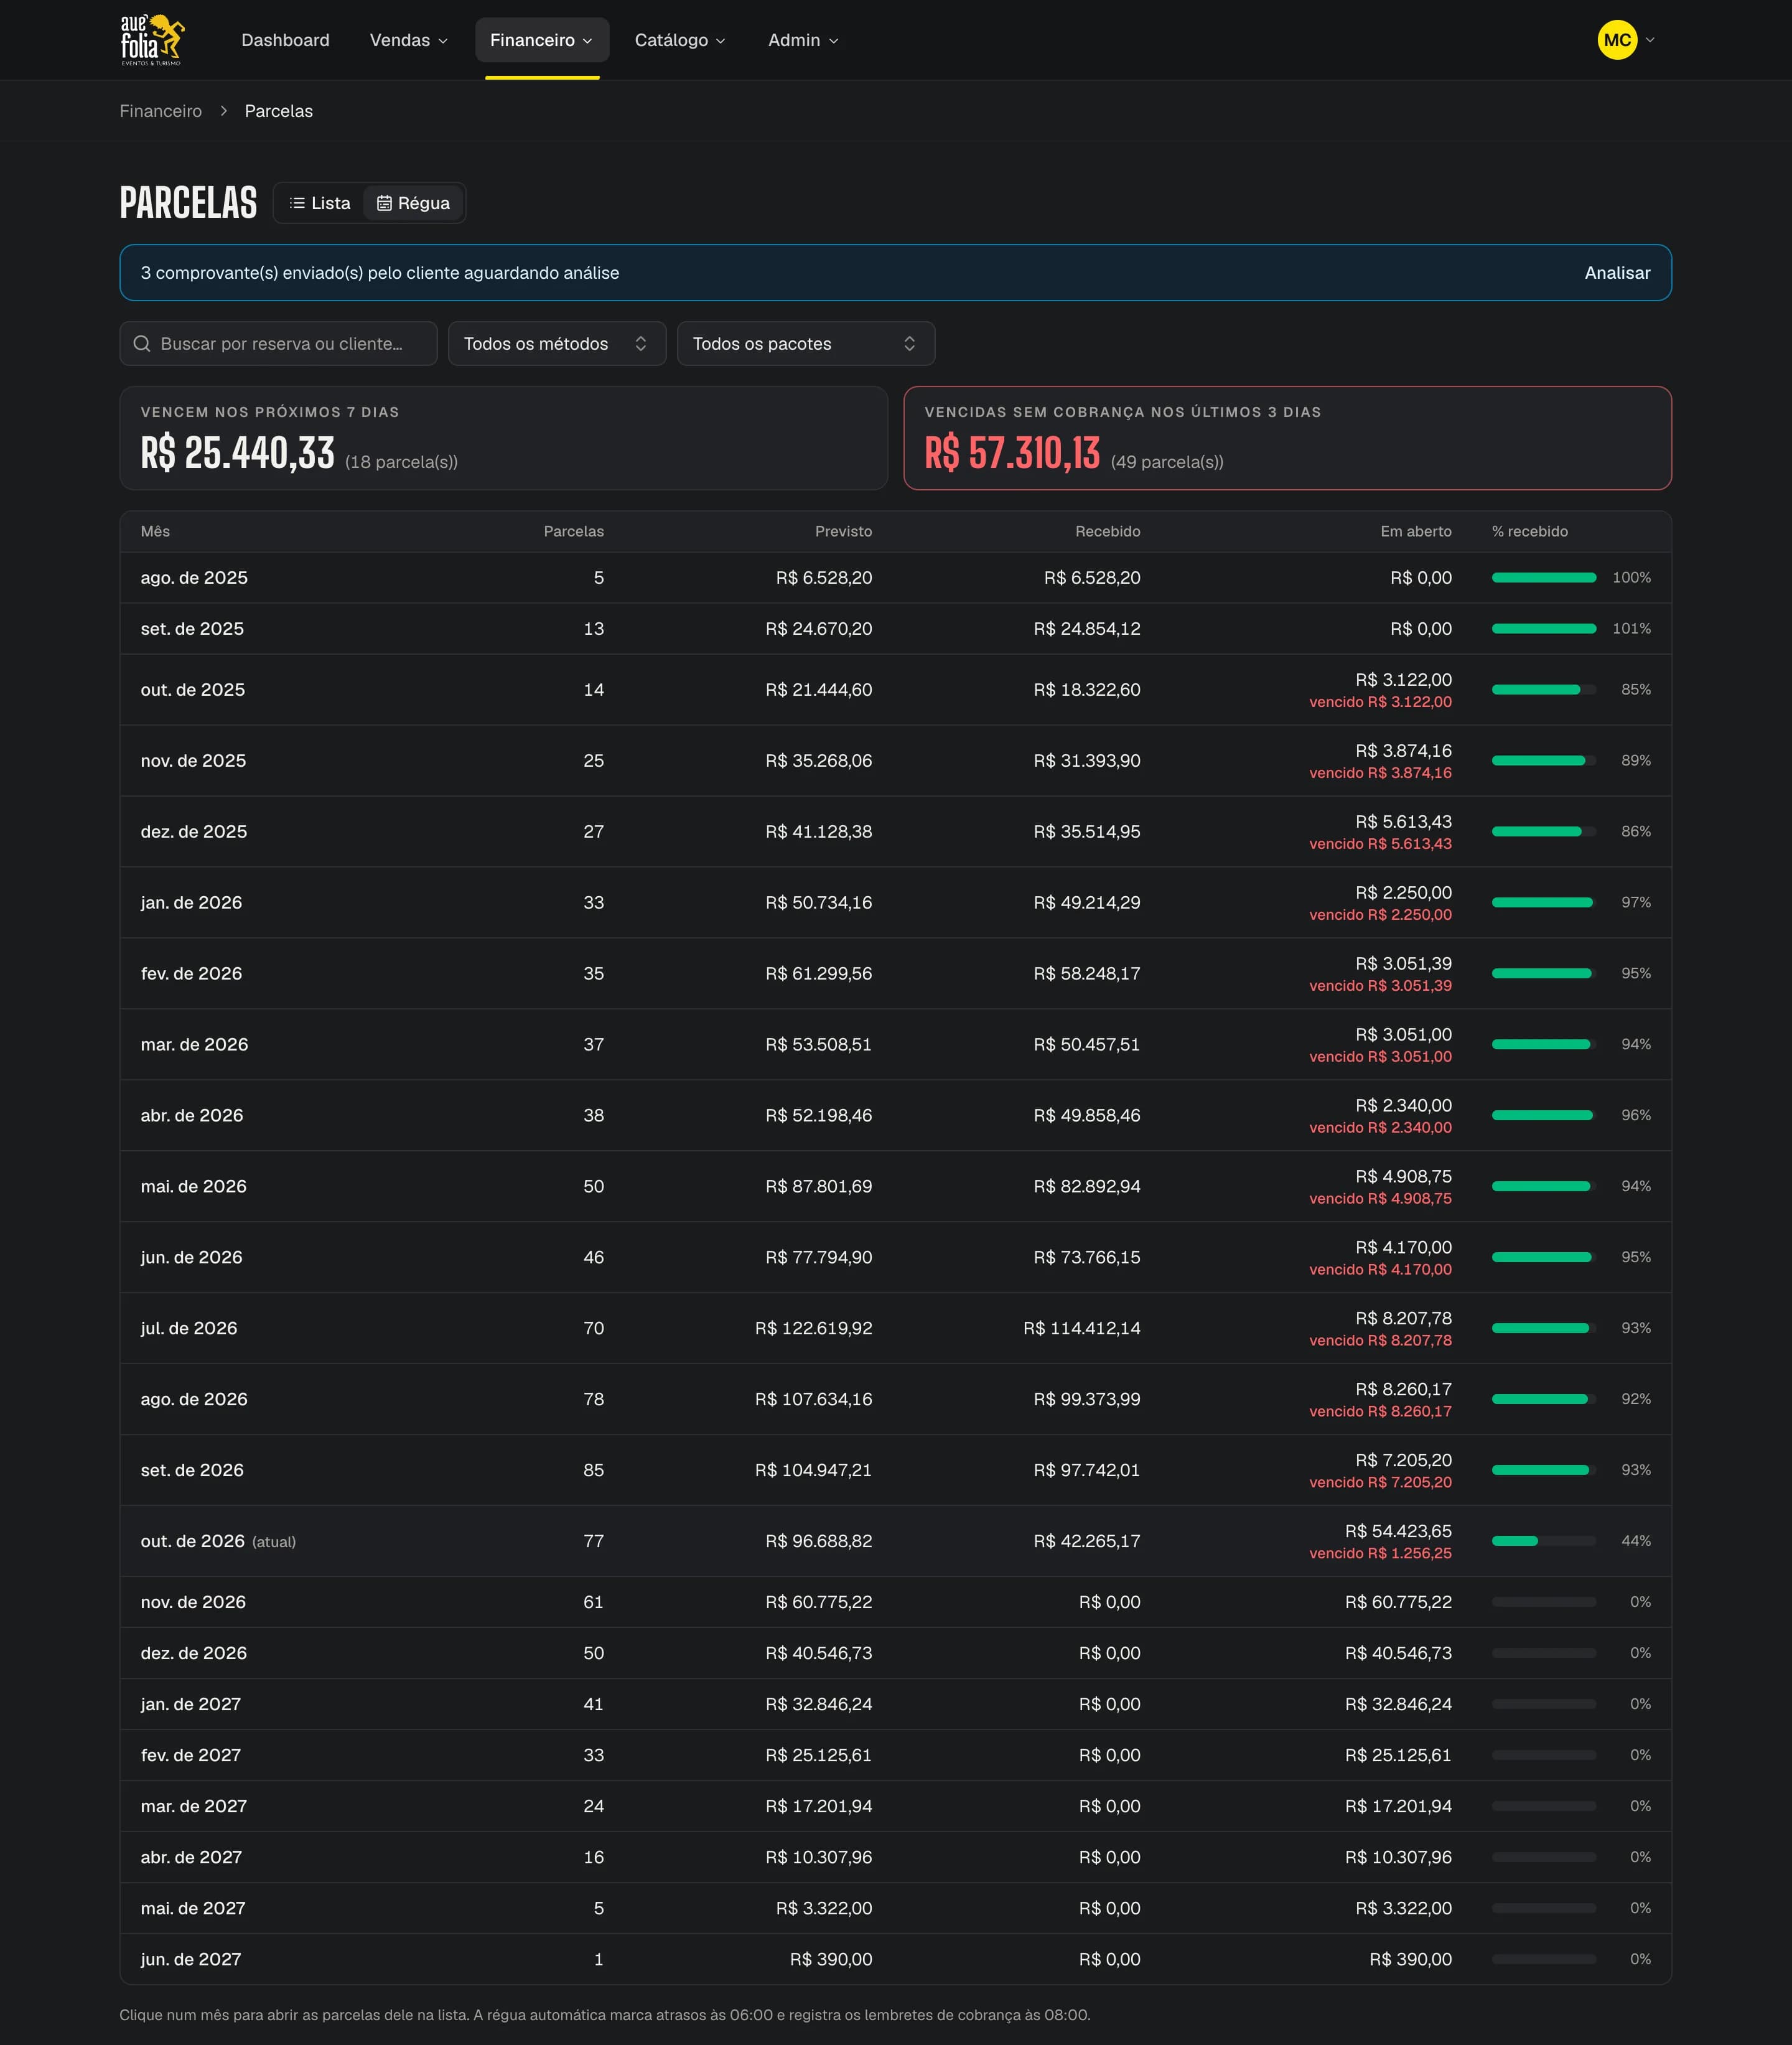Open jan. de 2026 row

[x=896, y=903]
